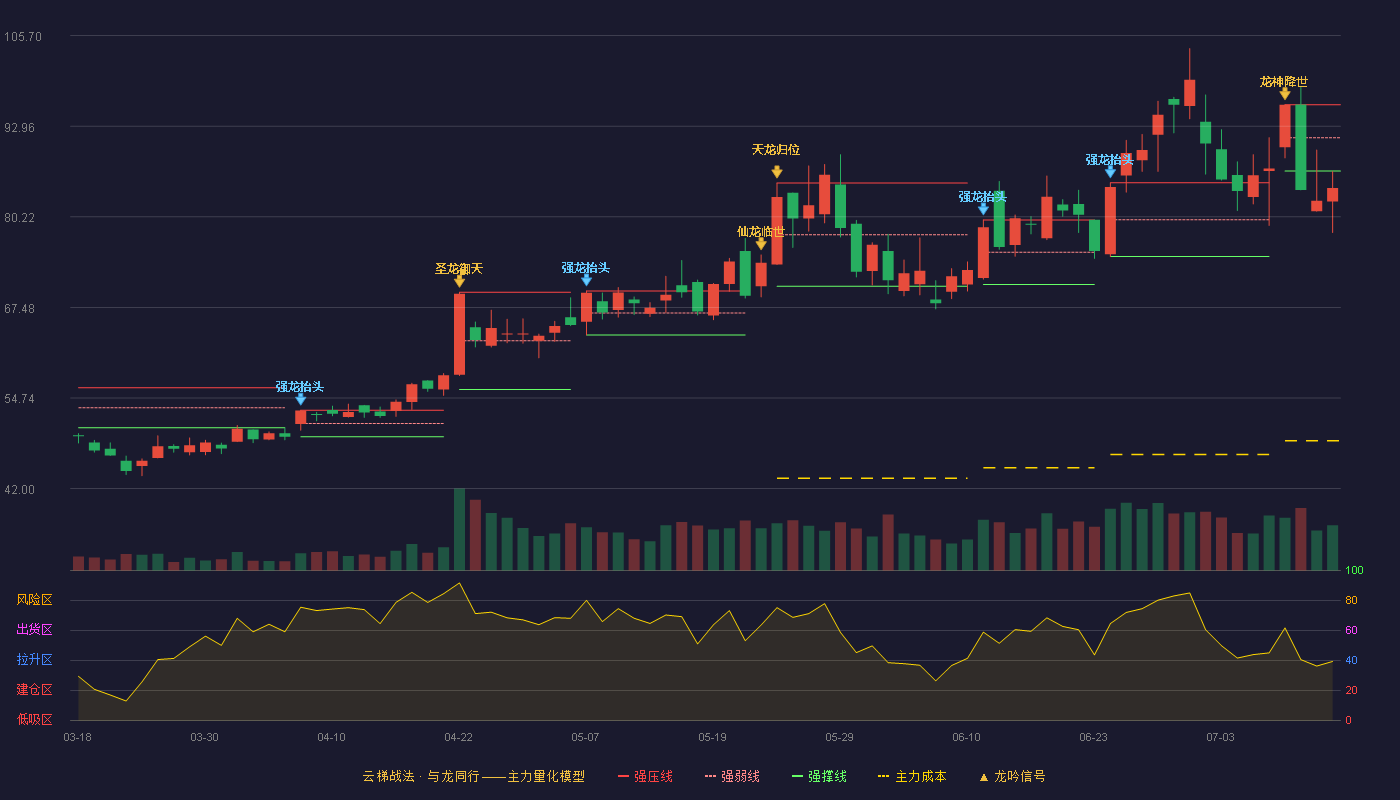The width and height of the screenshot is (1400, 800).
Task: Click the 圣龙御天 signal arrow marker
Action: pos(459,281)
